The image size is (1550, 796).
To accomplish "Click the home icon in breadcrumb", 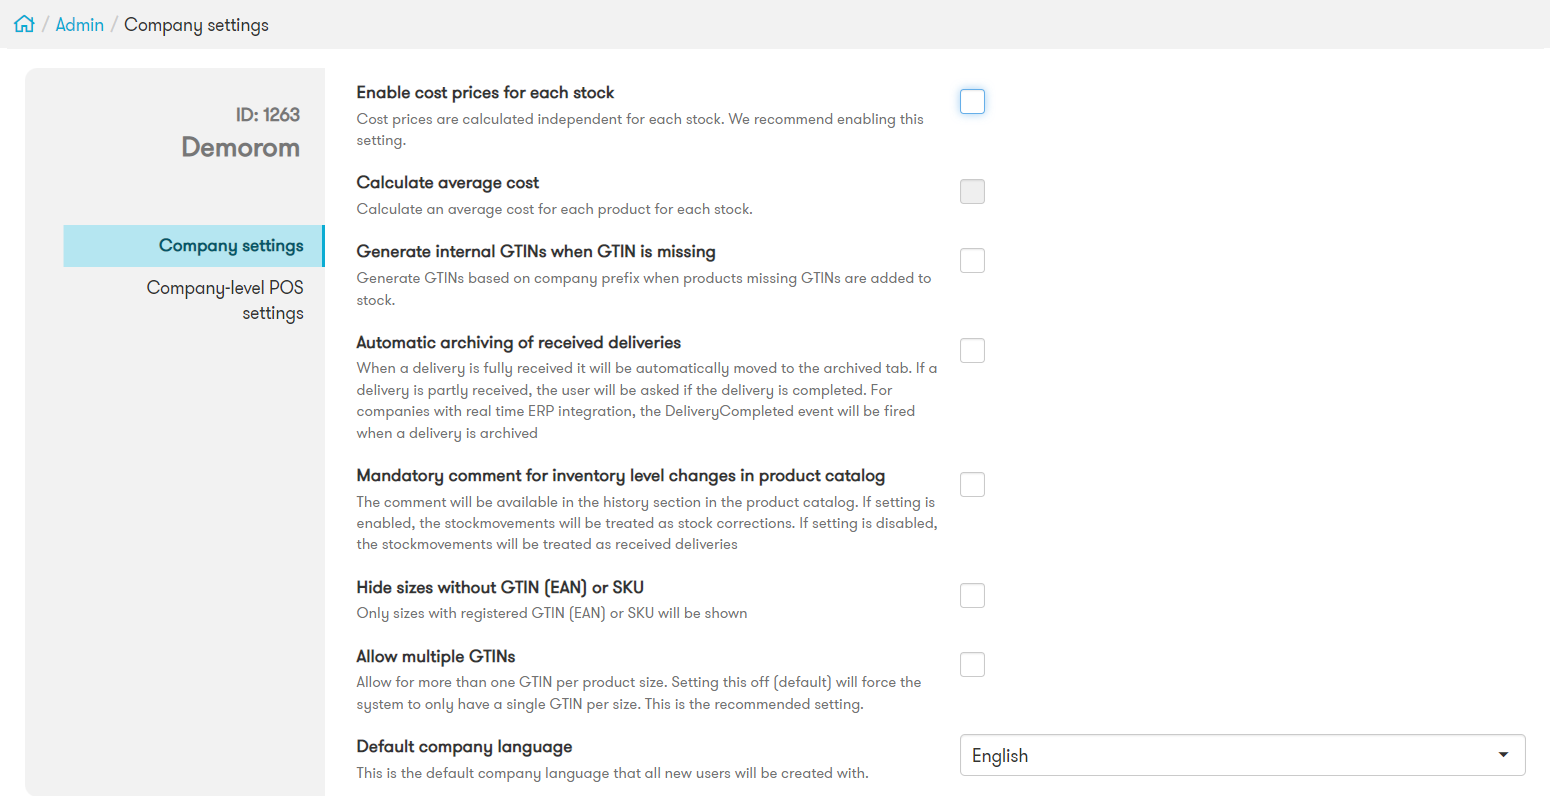I will (x=24, y=24).
